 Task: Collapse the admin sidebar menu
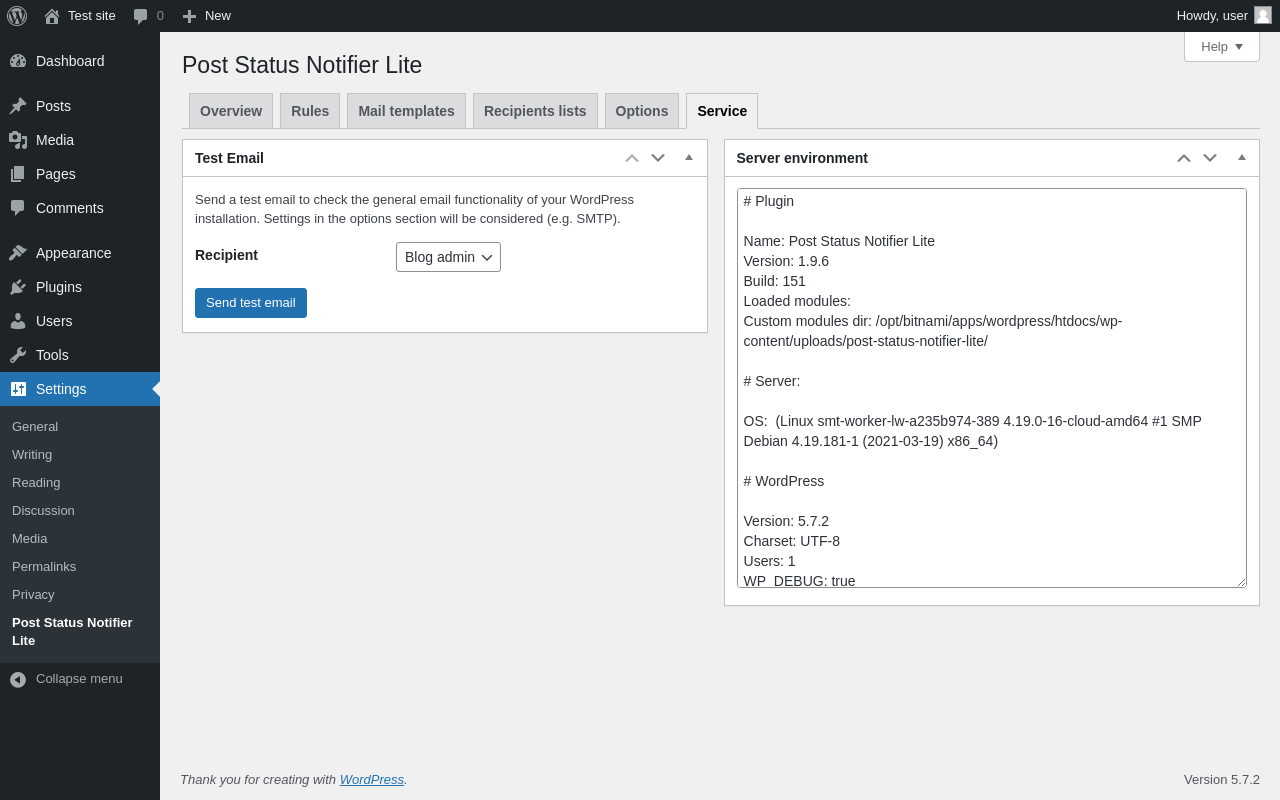point(66,679)
